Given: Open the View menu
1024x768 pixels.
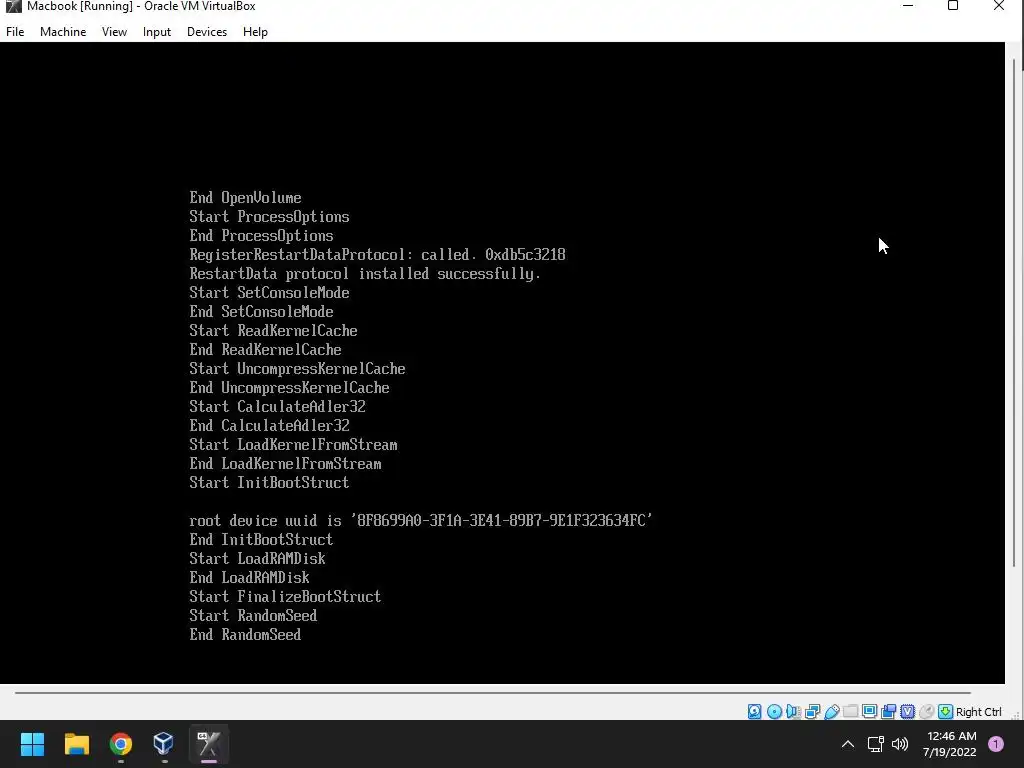Looking at the screenshot, I should click(x=114, y=31).
